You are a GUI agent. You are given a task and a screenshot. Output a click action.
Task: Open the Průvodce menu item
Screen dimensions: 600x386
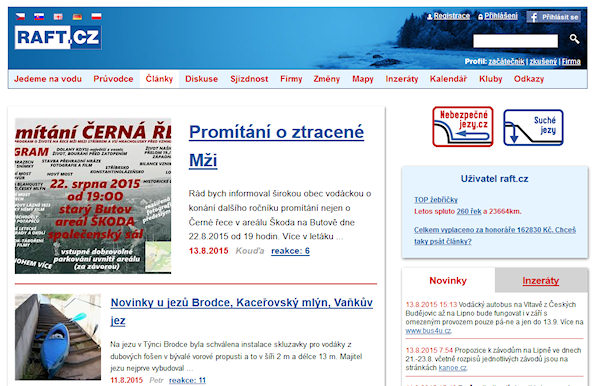pyautogui.click(x=113, y=79)
